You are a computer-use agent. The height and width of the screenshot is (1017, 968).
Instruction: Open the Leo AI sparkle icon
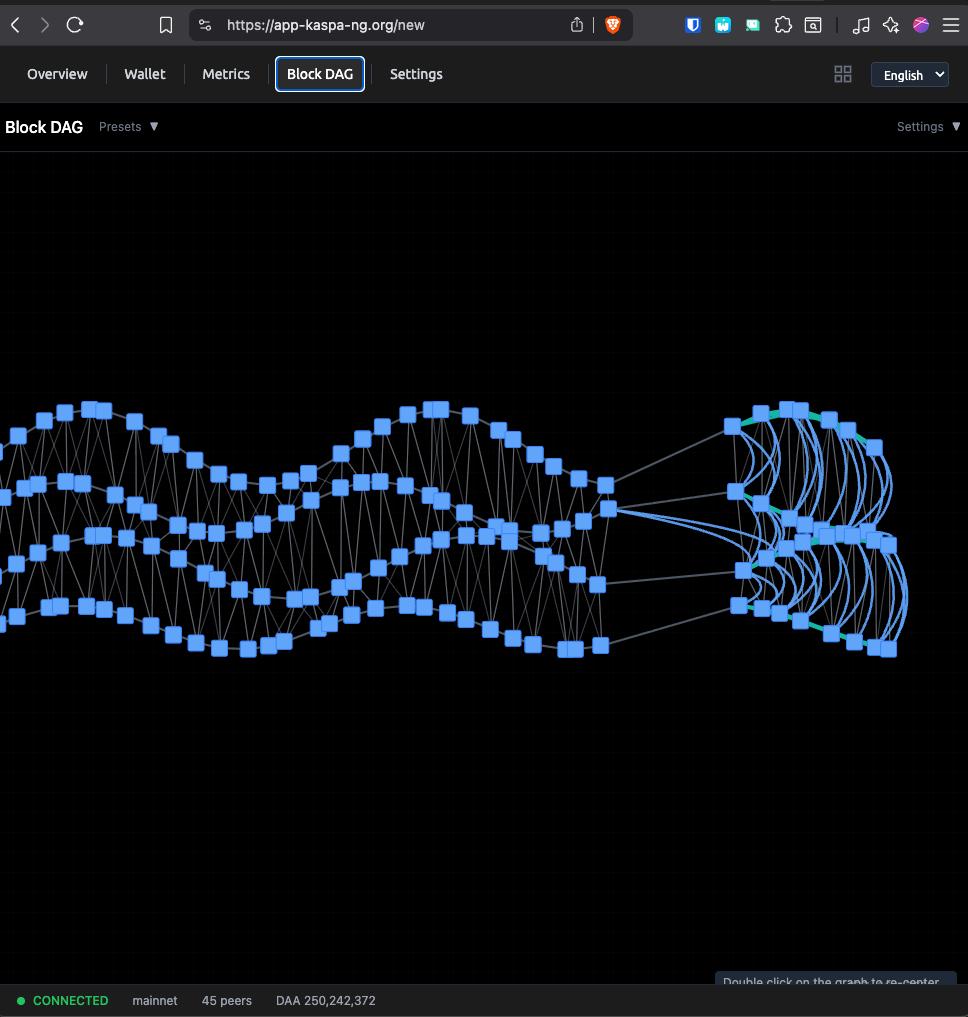pyautogui.click(x=890, y=25)
